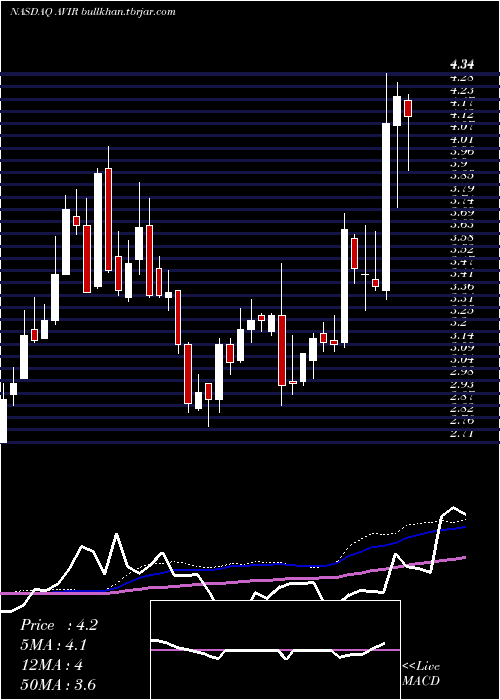Viewport: 500px width, 700px height.
Task: Click the tall white candlestick reaching 4.34 high
Action: coord(386,207)
